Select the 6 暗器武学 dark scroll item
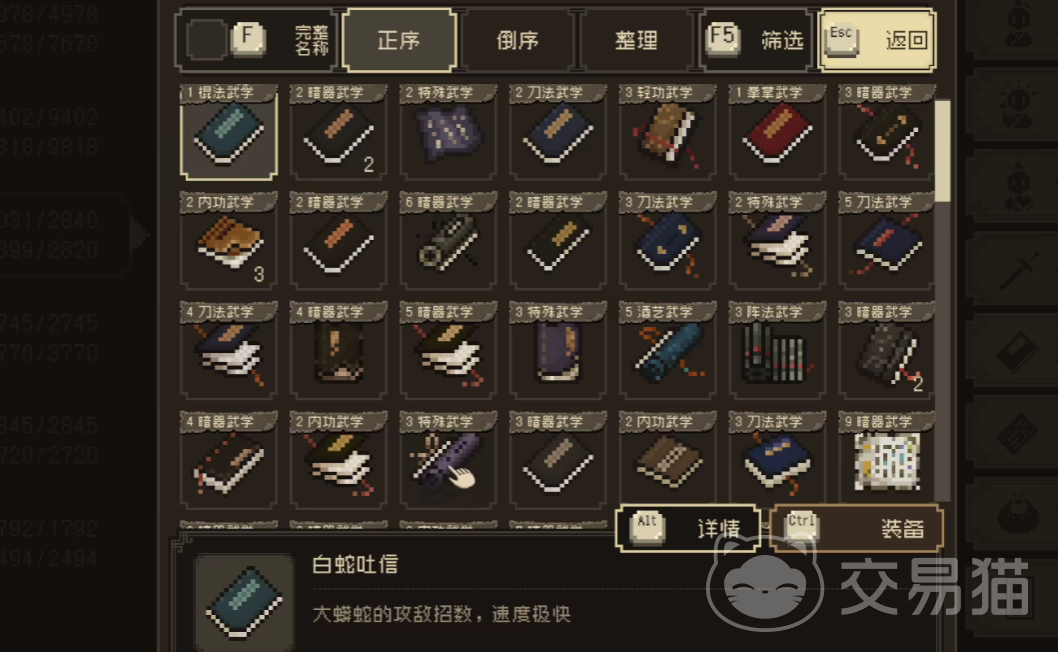This screenshot has height=652, width=1058. tap(448, 242)
